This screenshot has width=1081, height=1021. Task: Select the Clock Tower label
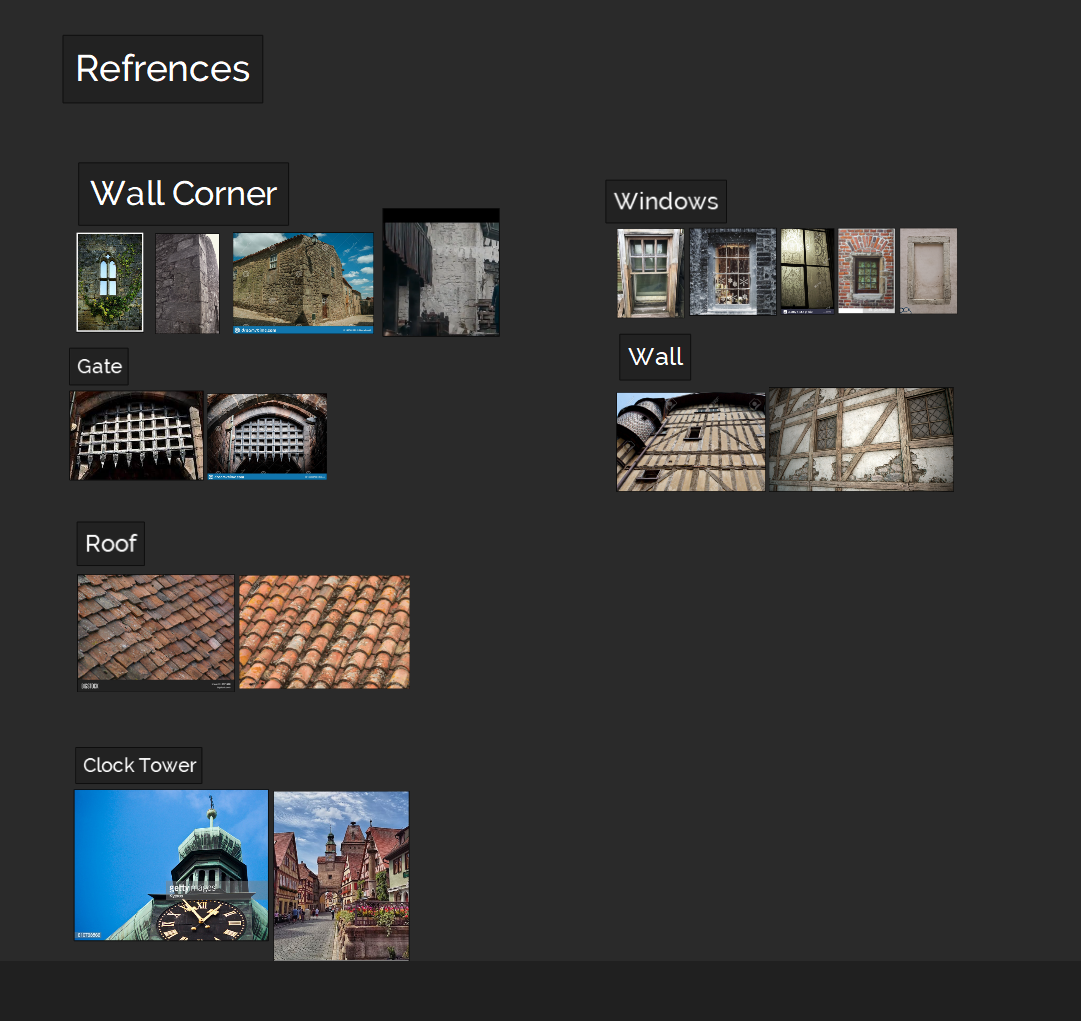coord(139,765)
